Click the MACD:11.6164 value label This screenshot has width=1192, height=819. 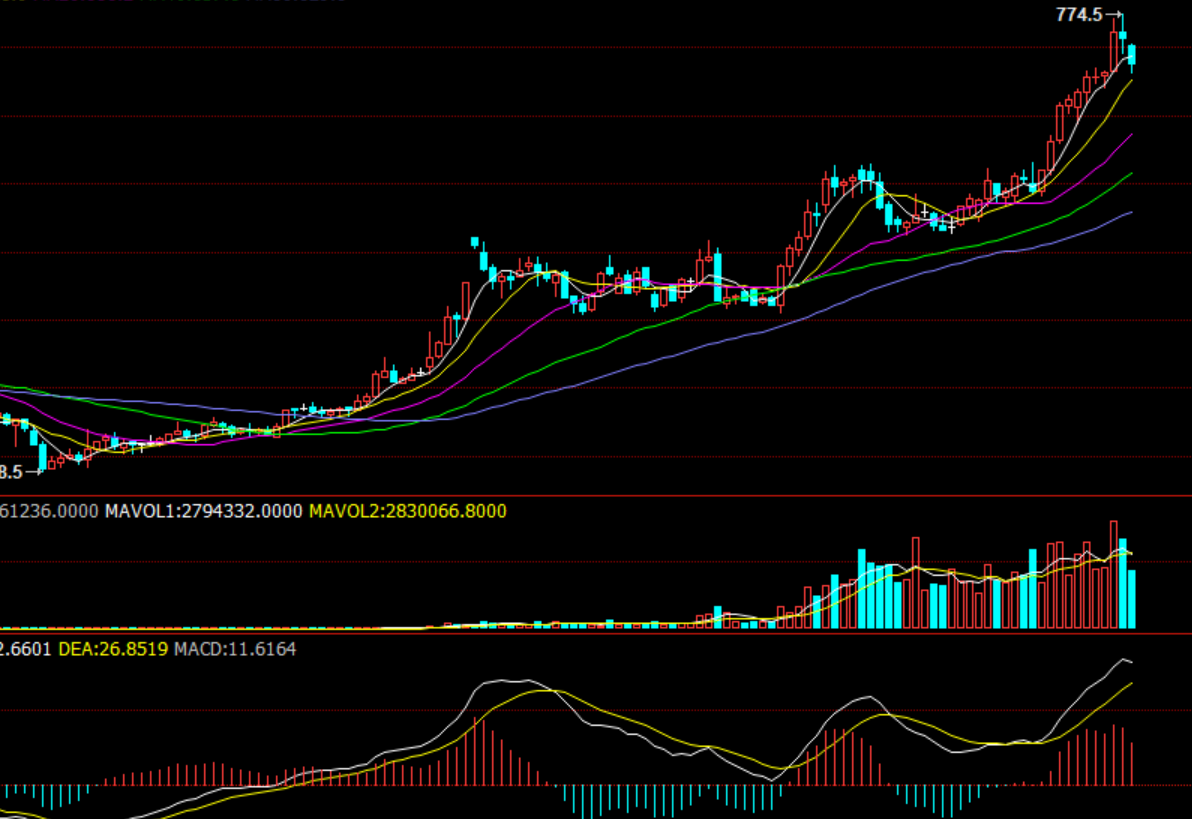(x=235, y=649)
